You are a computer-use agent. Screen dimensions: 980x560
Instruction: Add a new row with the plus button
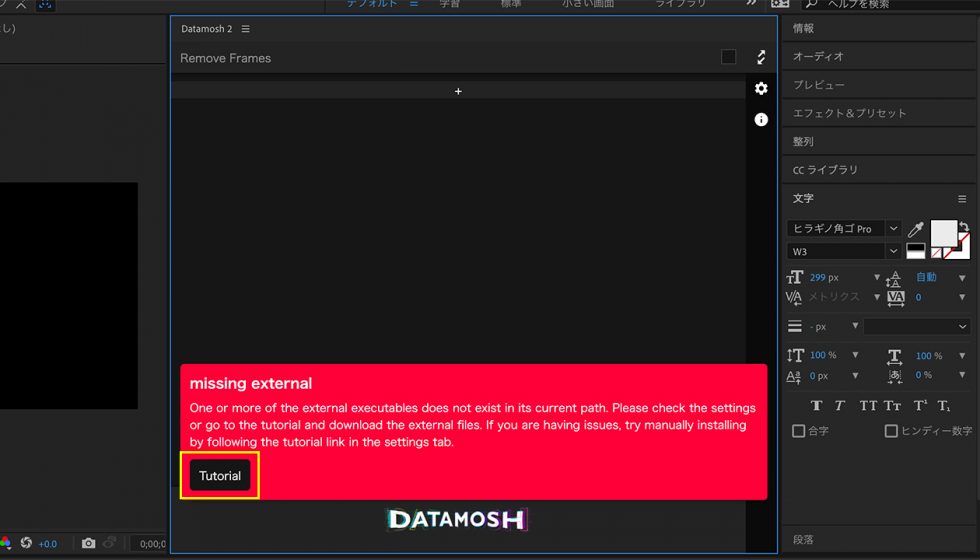tap(458, 91)
